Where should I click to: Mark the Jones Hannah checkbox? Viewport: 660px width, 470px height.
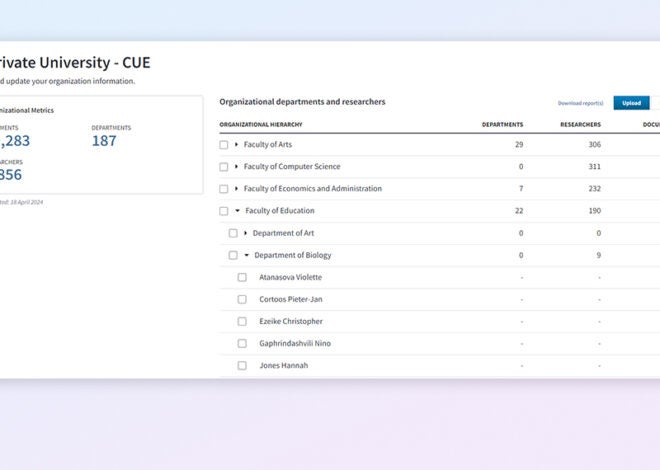coord(242,365)
